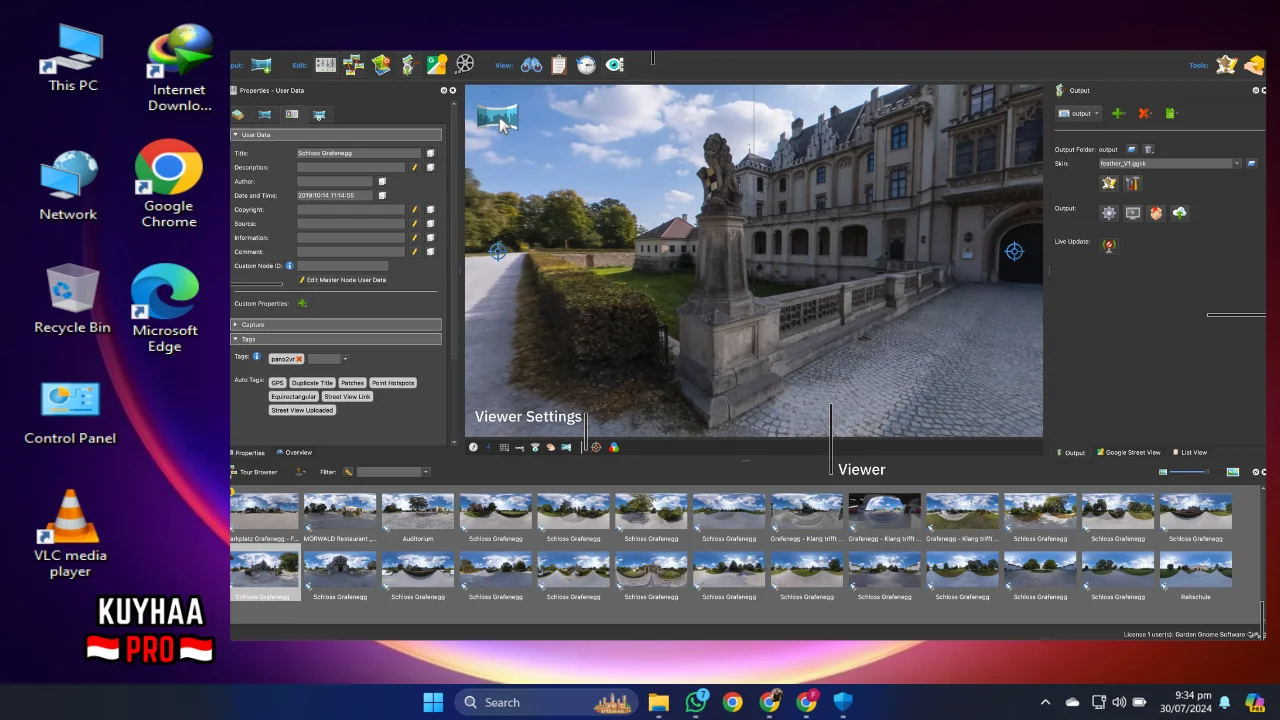1280x720 pixels.
Task: Select the MÖRWALD Restaurant thumbnail
Action: [x=340, y=519]
